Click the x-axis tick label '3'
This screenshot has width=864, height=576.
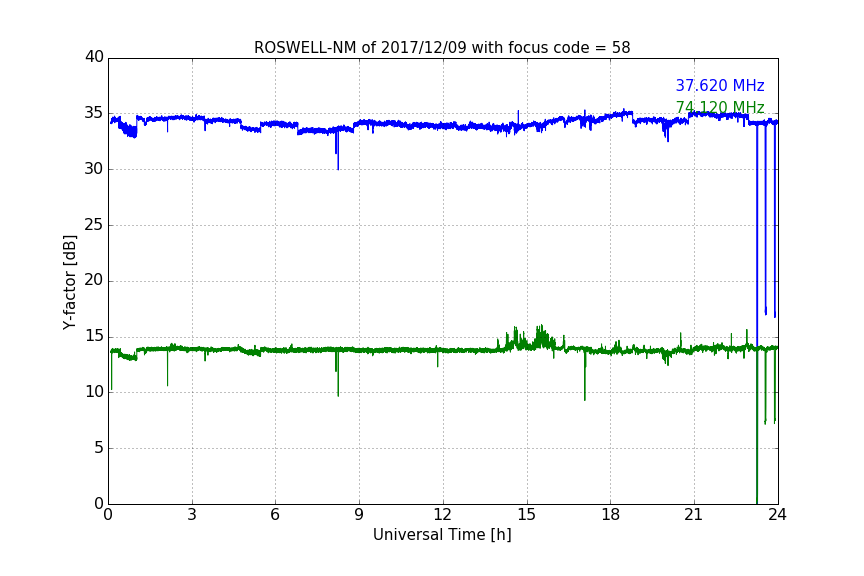[192, 515]
